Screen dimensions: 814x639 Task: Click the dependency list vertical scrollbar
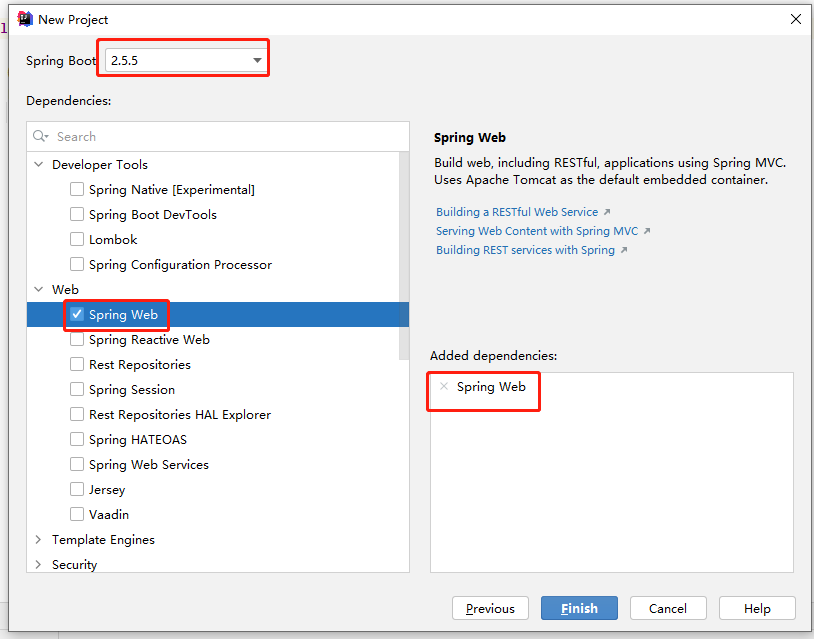(x=404, y=255)
